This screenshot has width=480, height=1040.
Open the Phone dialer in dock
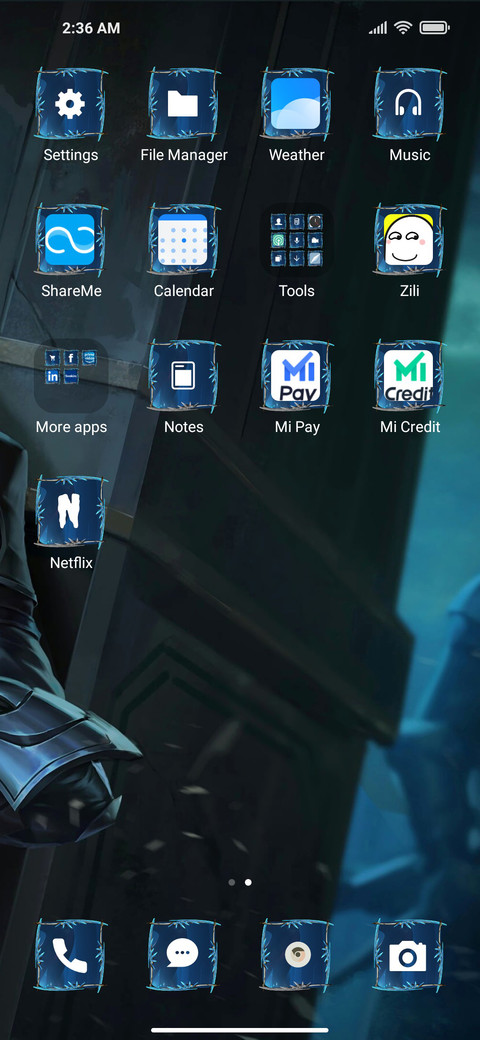click(70, 956)
